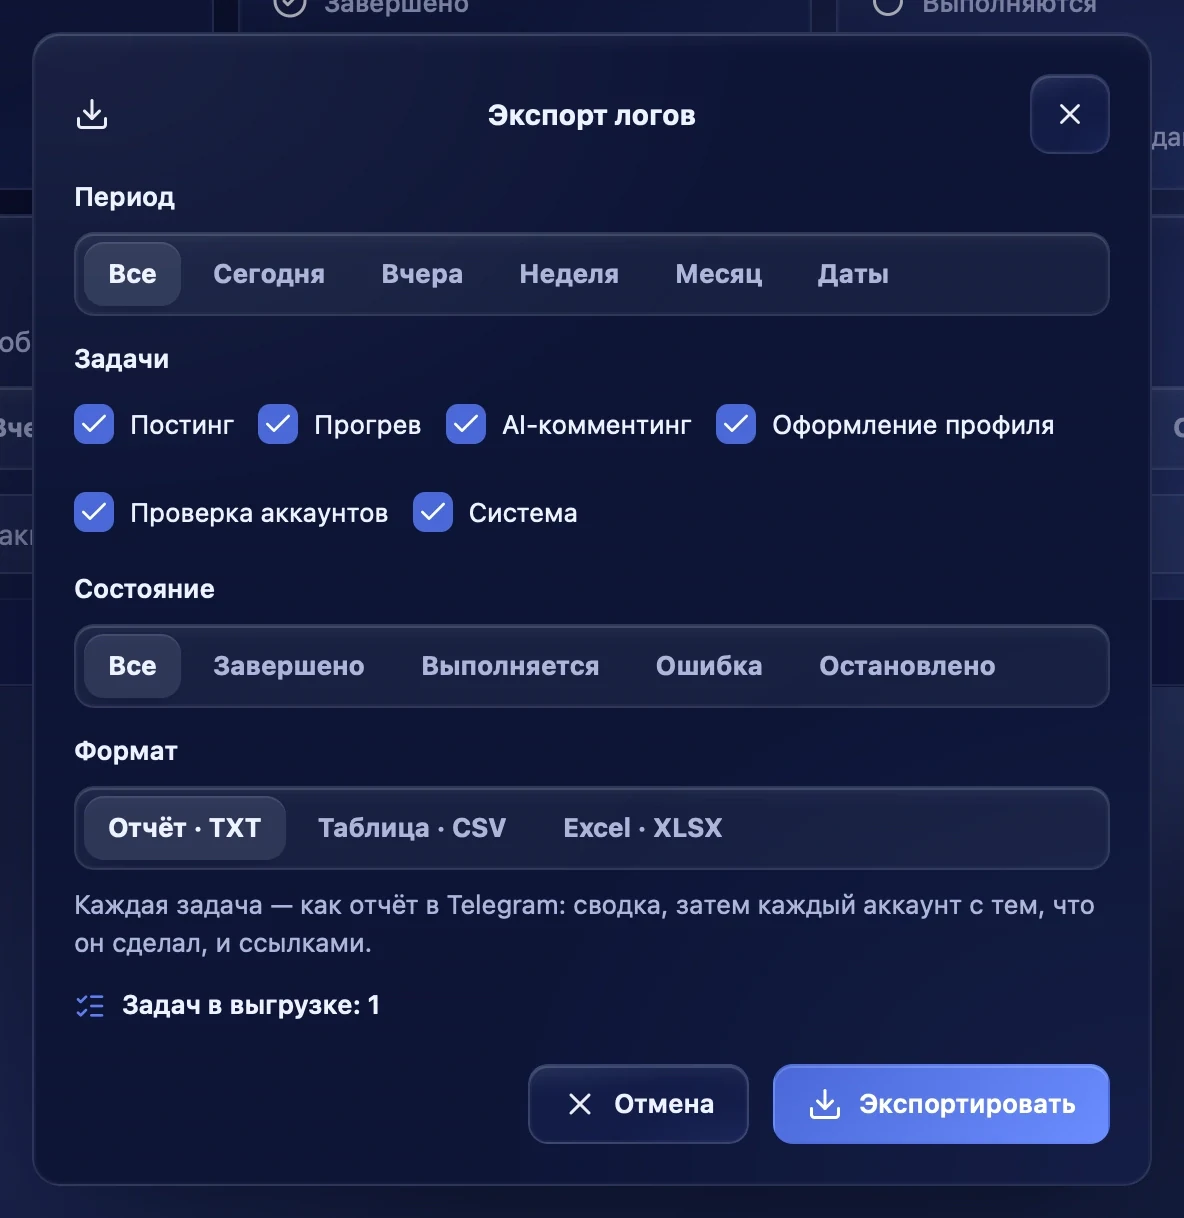Choose Остановлено state filter

907,666
